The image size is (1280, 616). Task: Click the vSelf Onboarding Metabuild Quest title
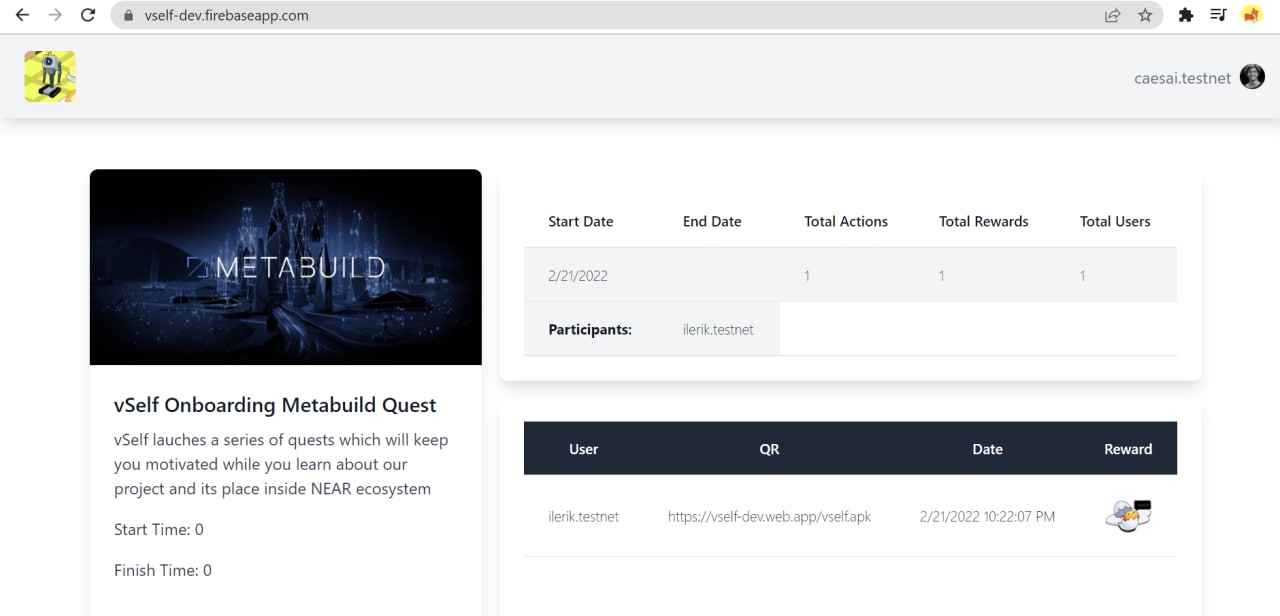click(x=275, y=405)
